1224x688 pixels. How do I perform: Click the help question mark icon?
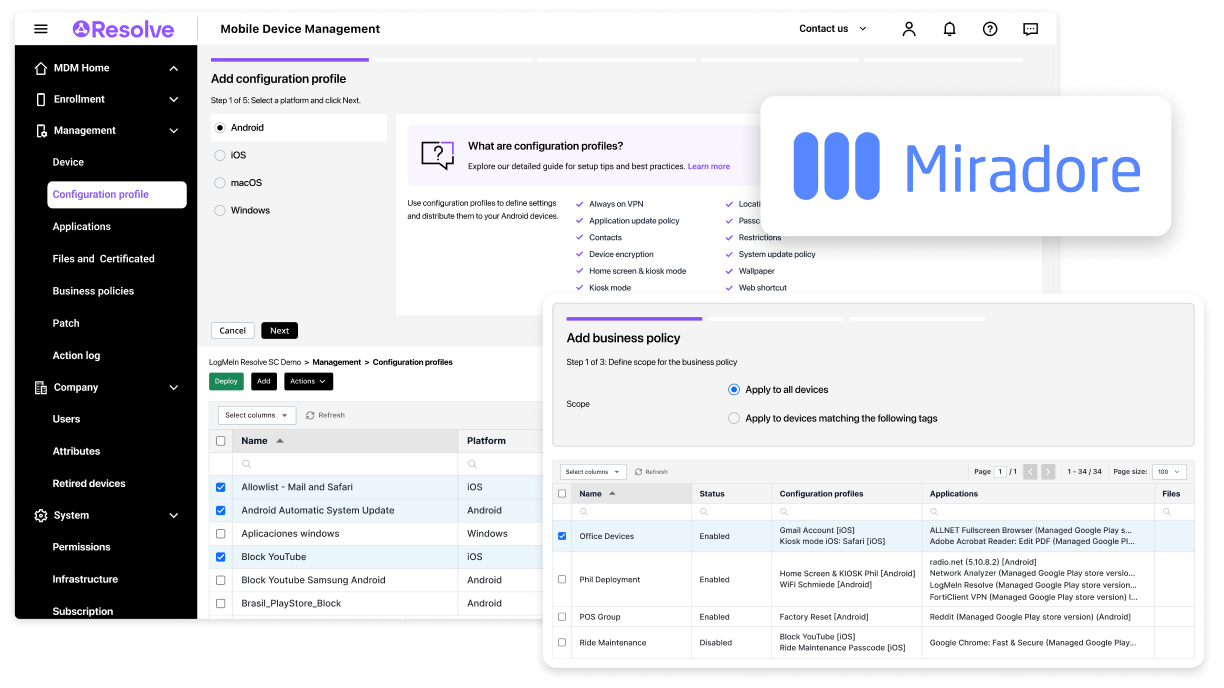point(989,29)
